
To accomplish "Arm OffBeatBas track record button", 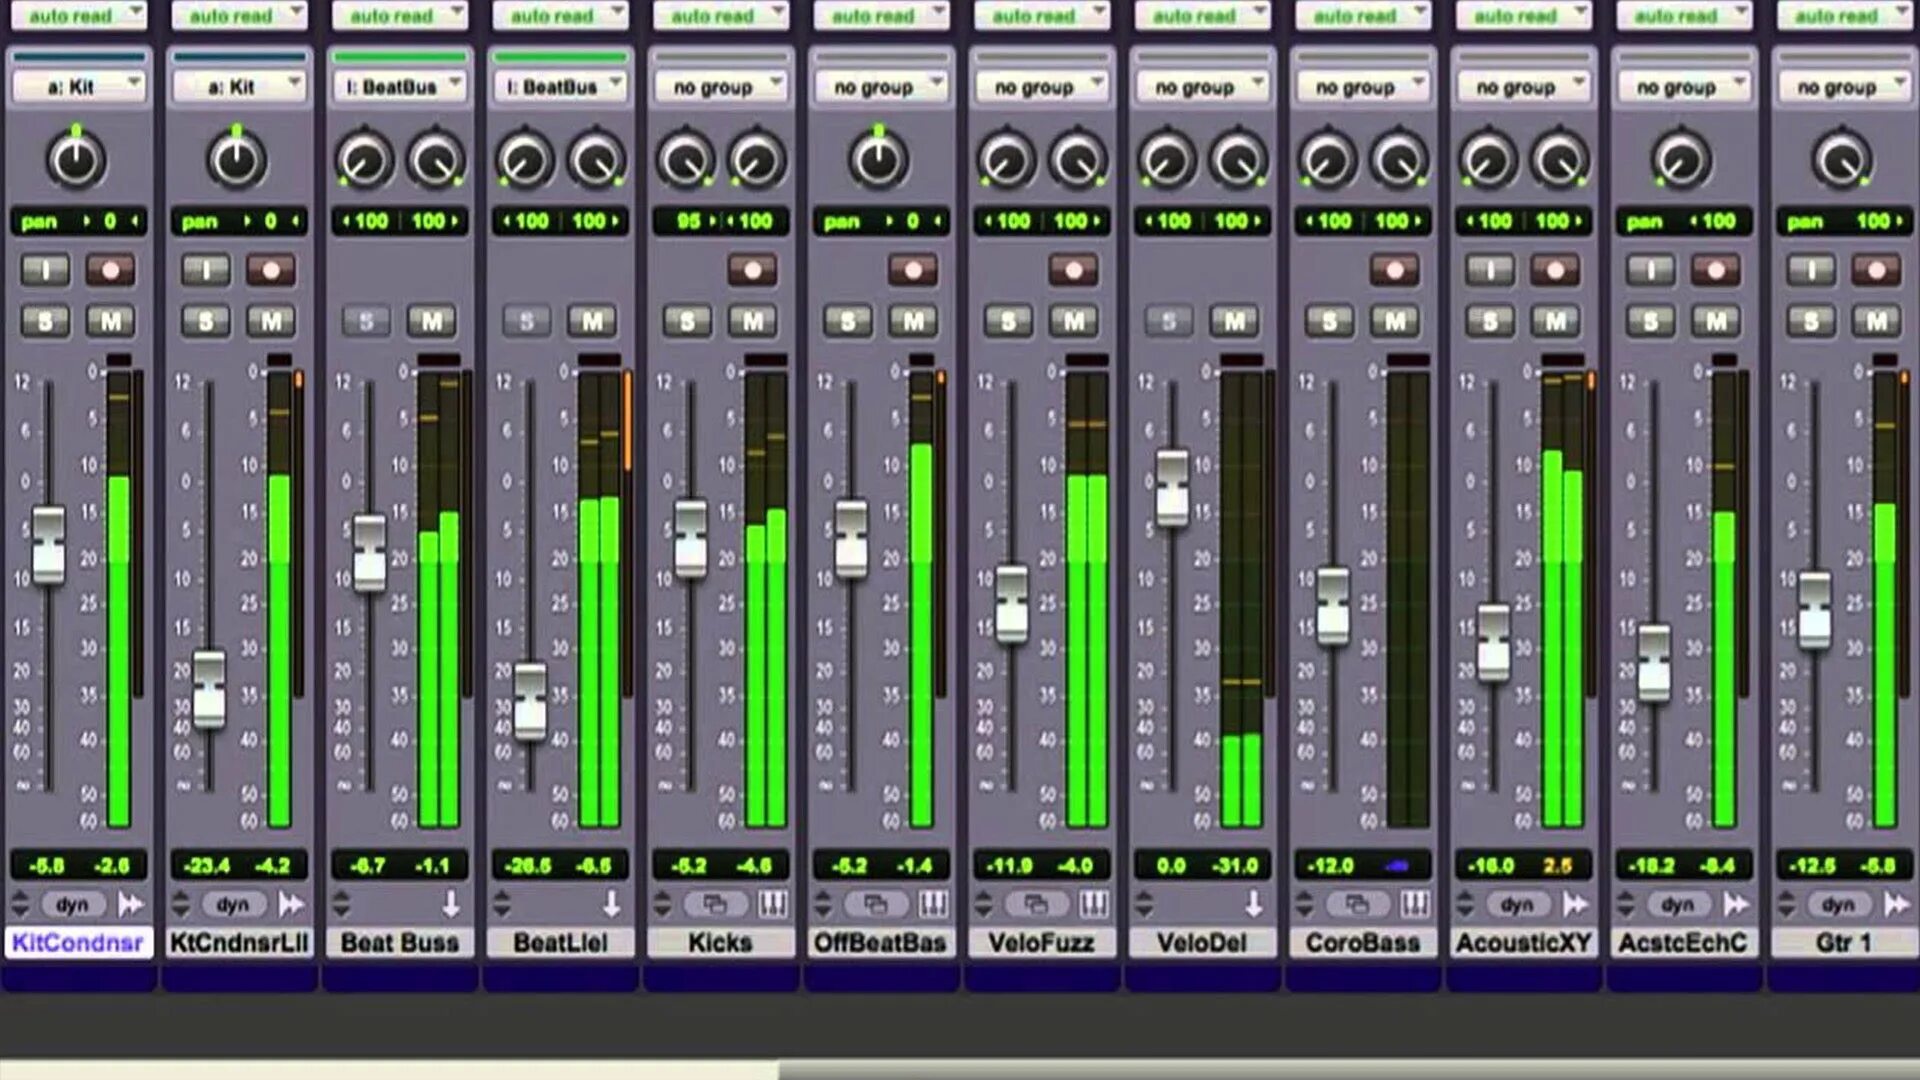I will 913,270.
